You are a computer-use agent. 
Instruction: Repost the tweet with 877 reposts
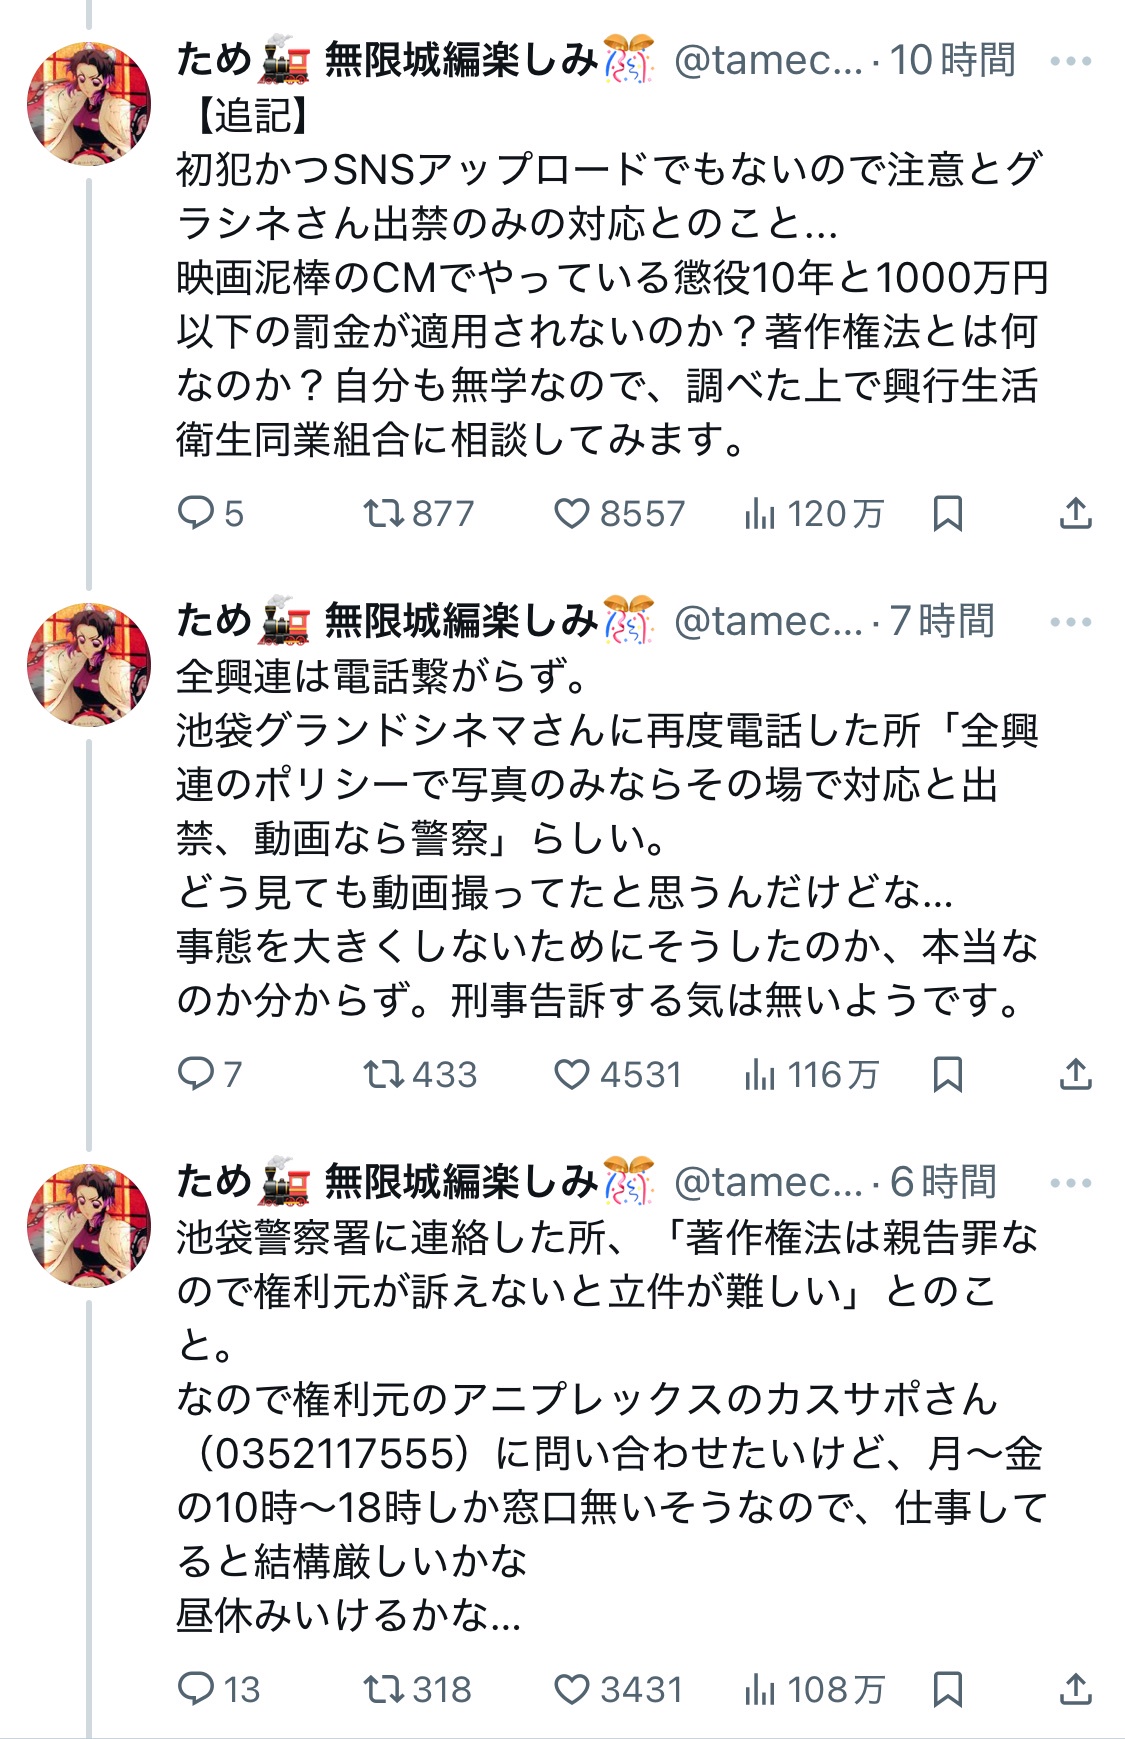click(x=383, y=514)
